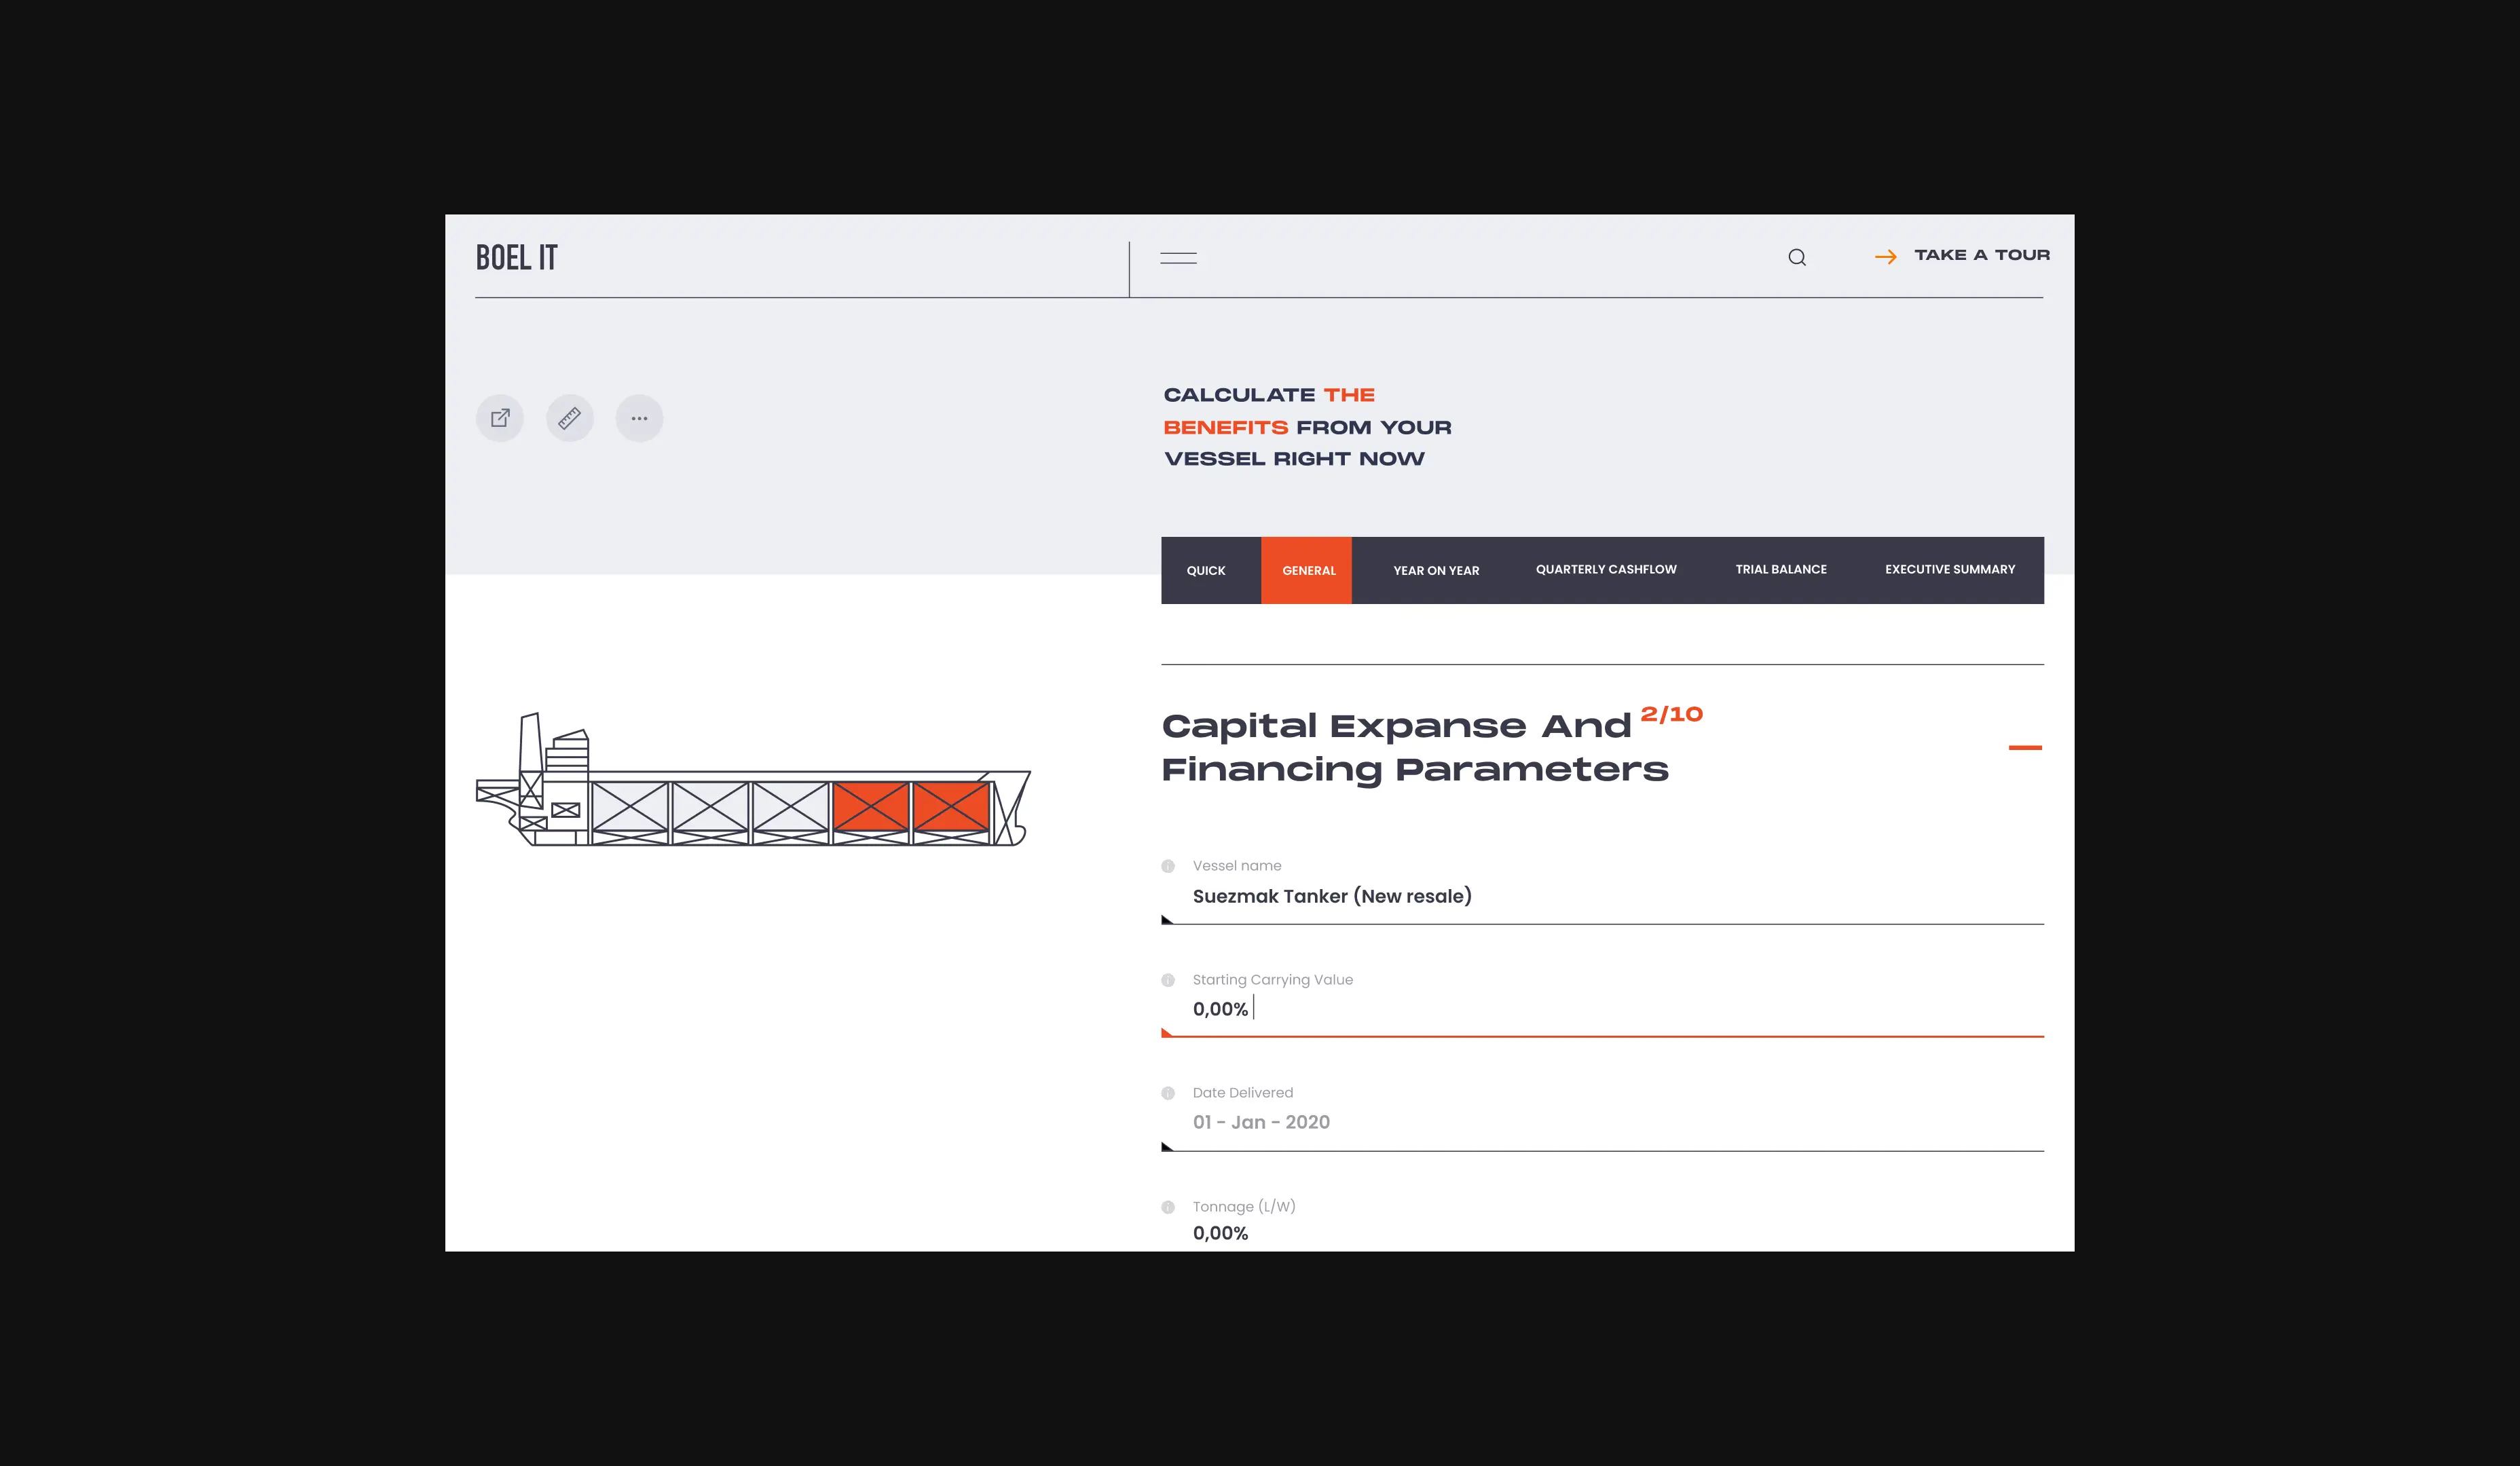Switch to the Quarterly Cashflow tab
Image resolution: width=2520 pixels, height=1466 pixels.
pos(1605,569)
